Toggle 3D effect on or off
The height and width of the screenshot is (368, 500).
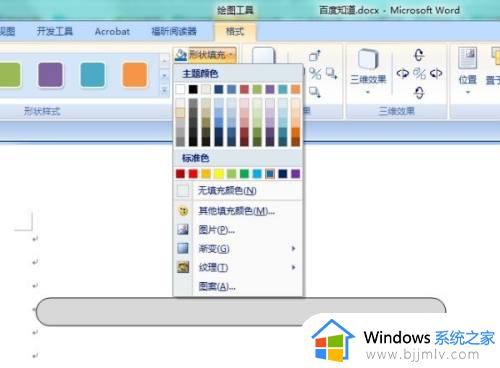click(x=419, y=73)
